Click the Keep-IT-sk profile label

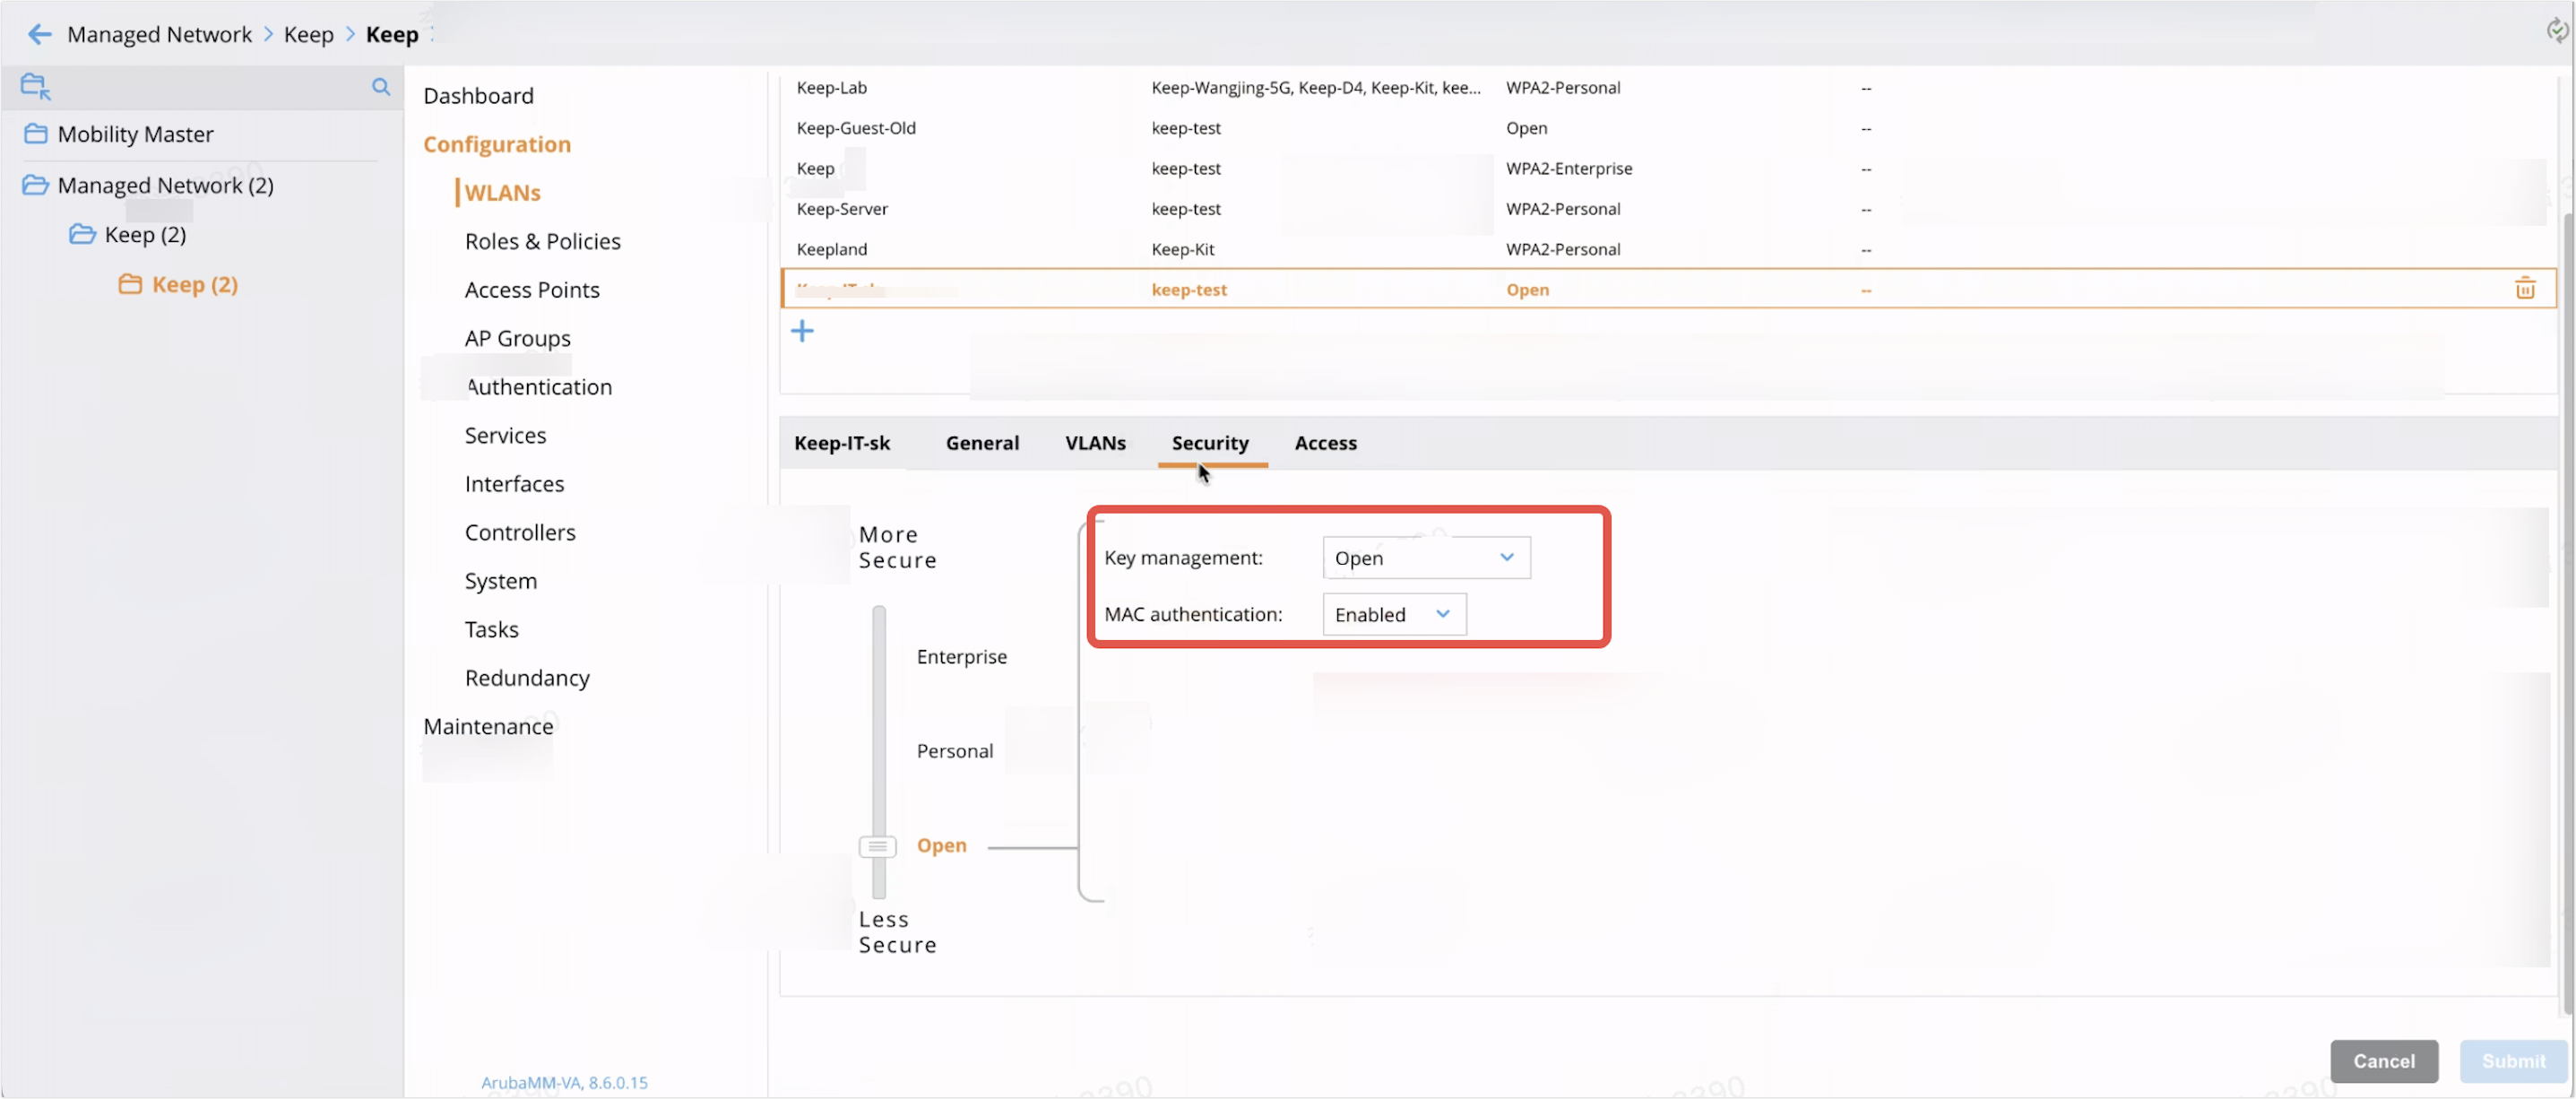click(841, 443)
